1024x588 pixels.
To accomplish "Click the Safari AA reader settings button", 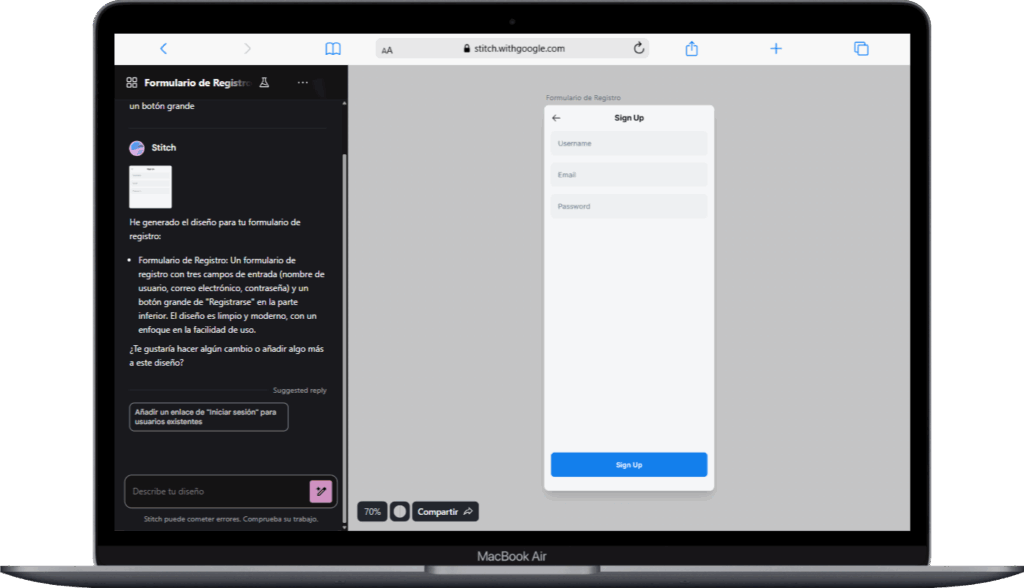I will click(x=387, y=49).
